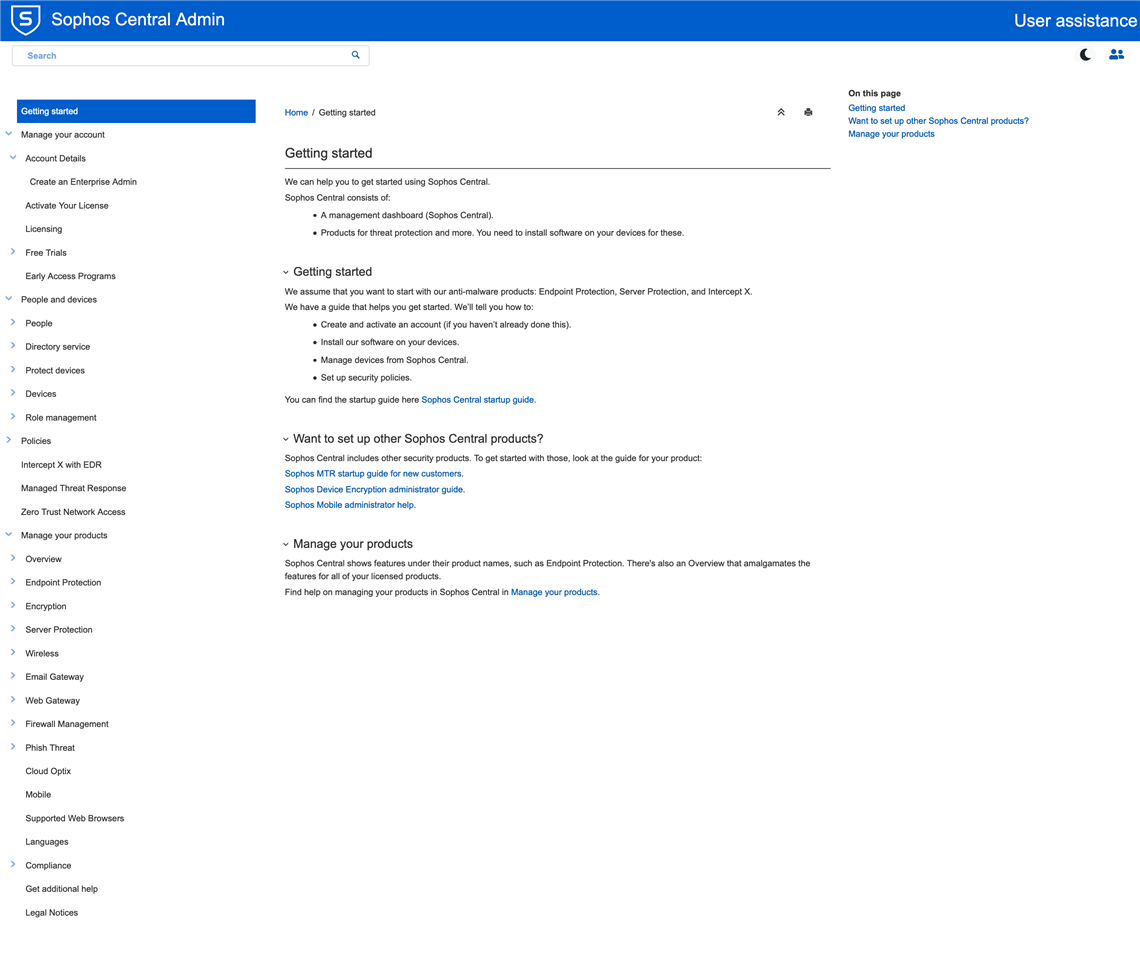Expand the People tree node

tap(13, 322)
